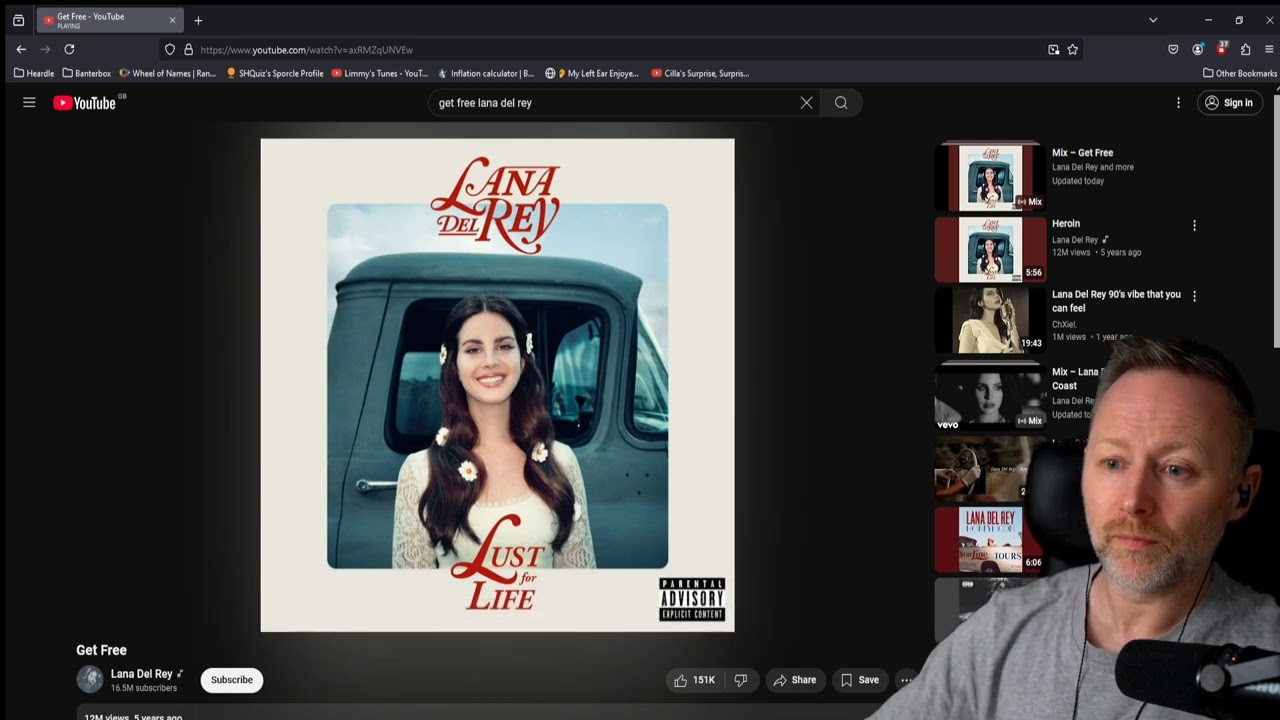Screen dimensions: 1280x720
Task: Play Lana Del Rey 90's vibe thumbnail
Action: (990, 320)
